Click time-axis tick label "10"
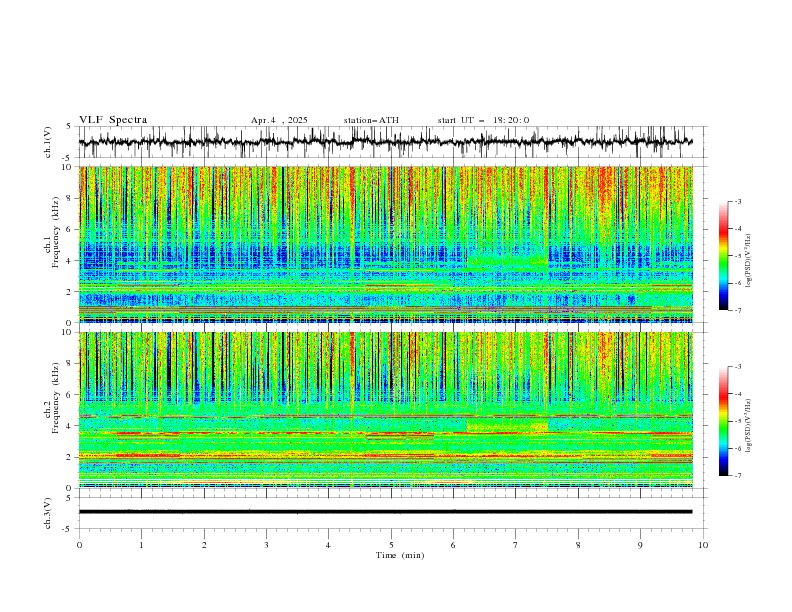The image size is (792, 612). [703, 545]
